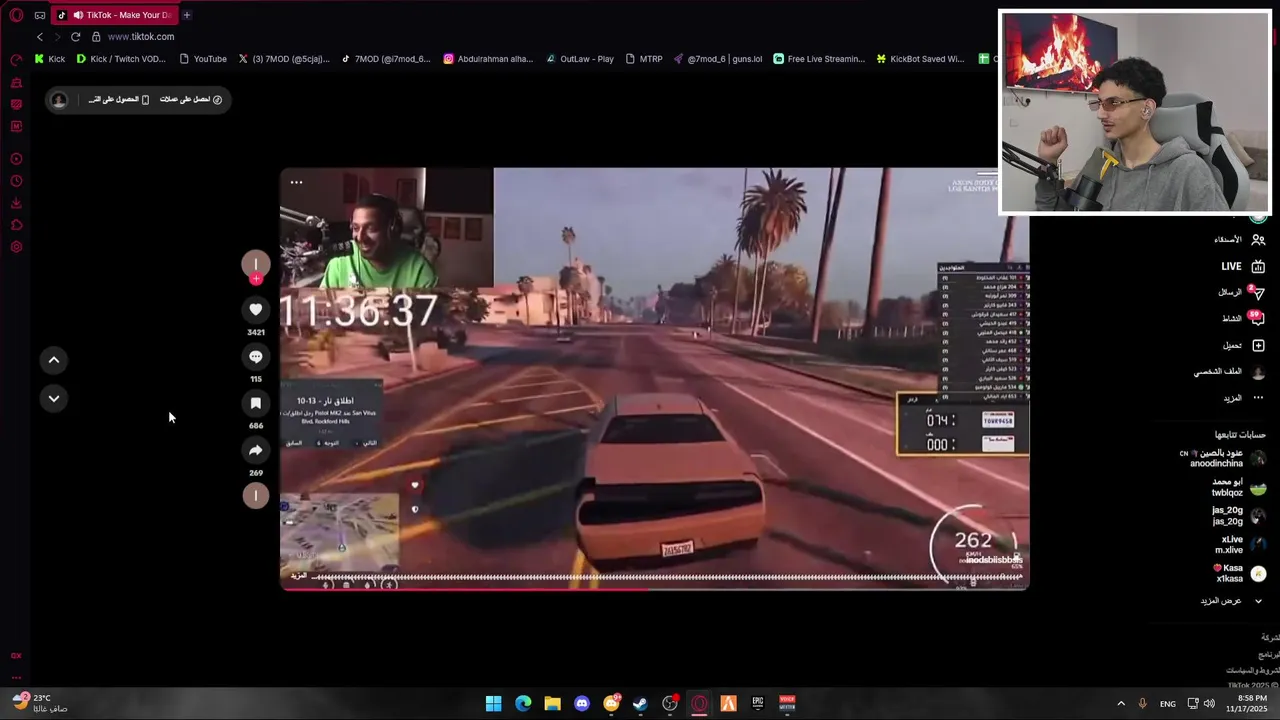The width and height of the screenshot is (1280, 720).
Task: Open a new browser tab with plus
Action: click(186, 15)
